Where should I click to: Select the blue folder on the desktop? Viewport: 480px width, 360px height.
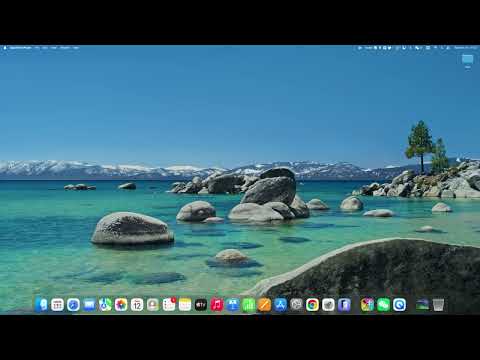(x=468, y=60)
